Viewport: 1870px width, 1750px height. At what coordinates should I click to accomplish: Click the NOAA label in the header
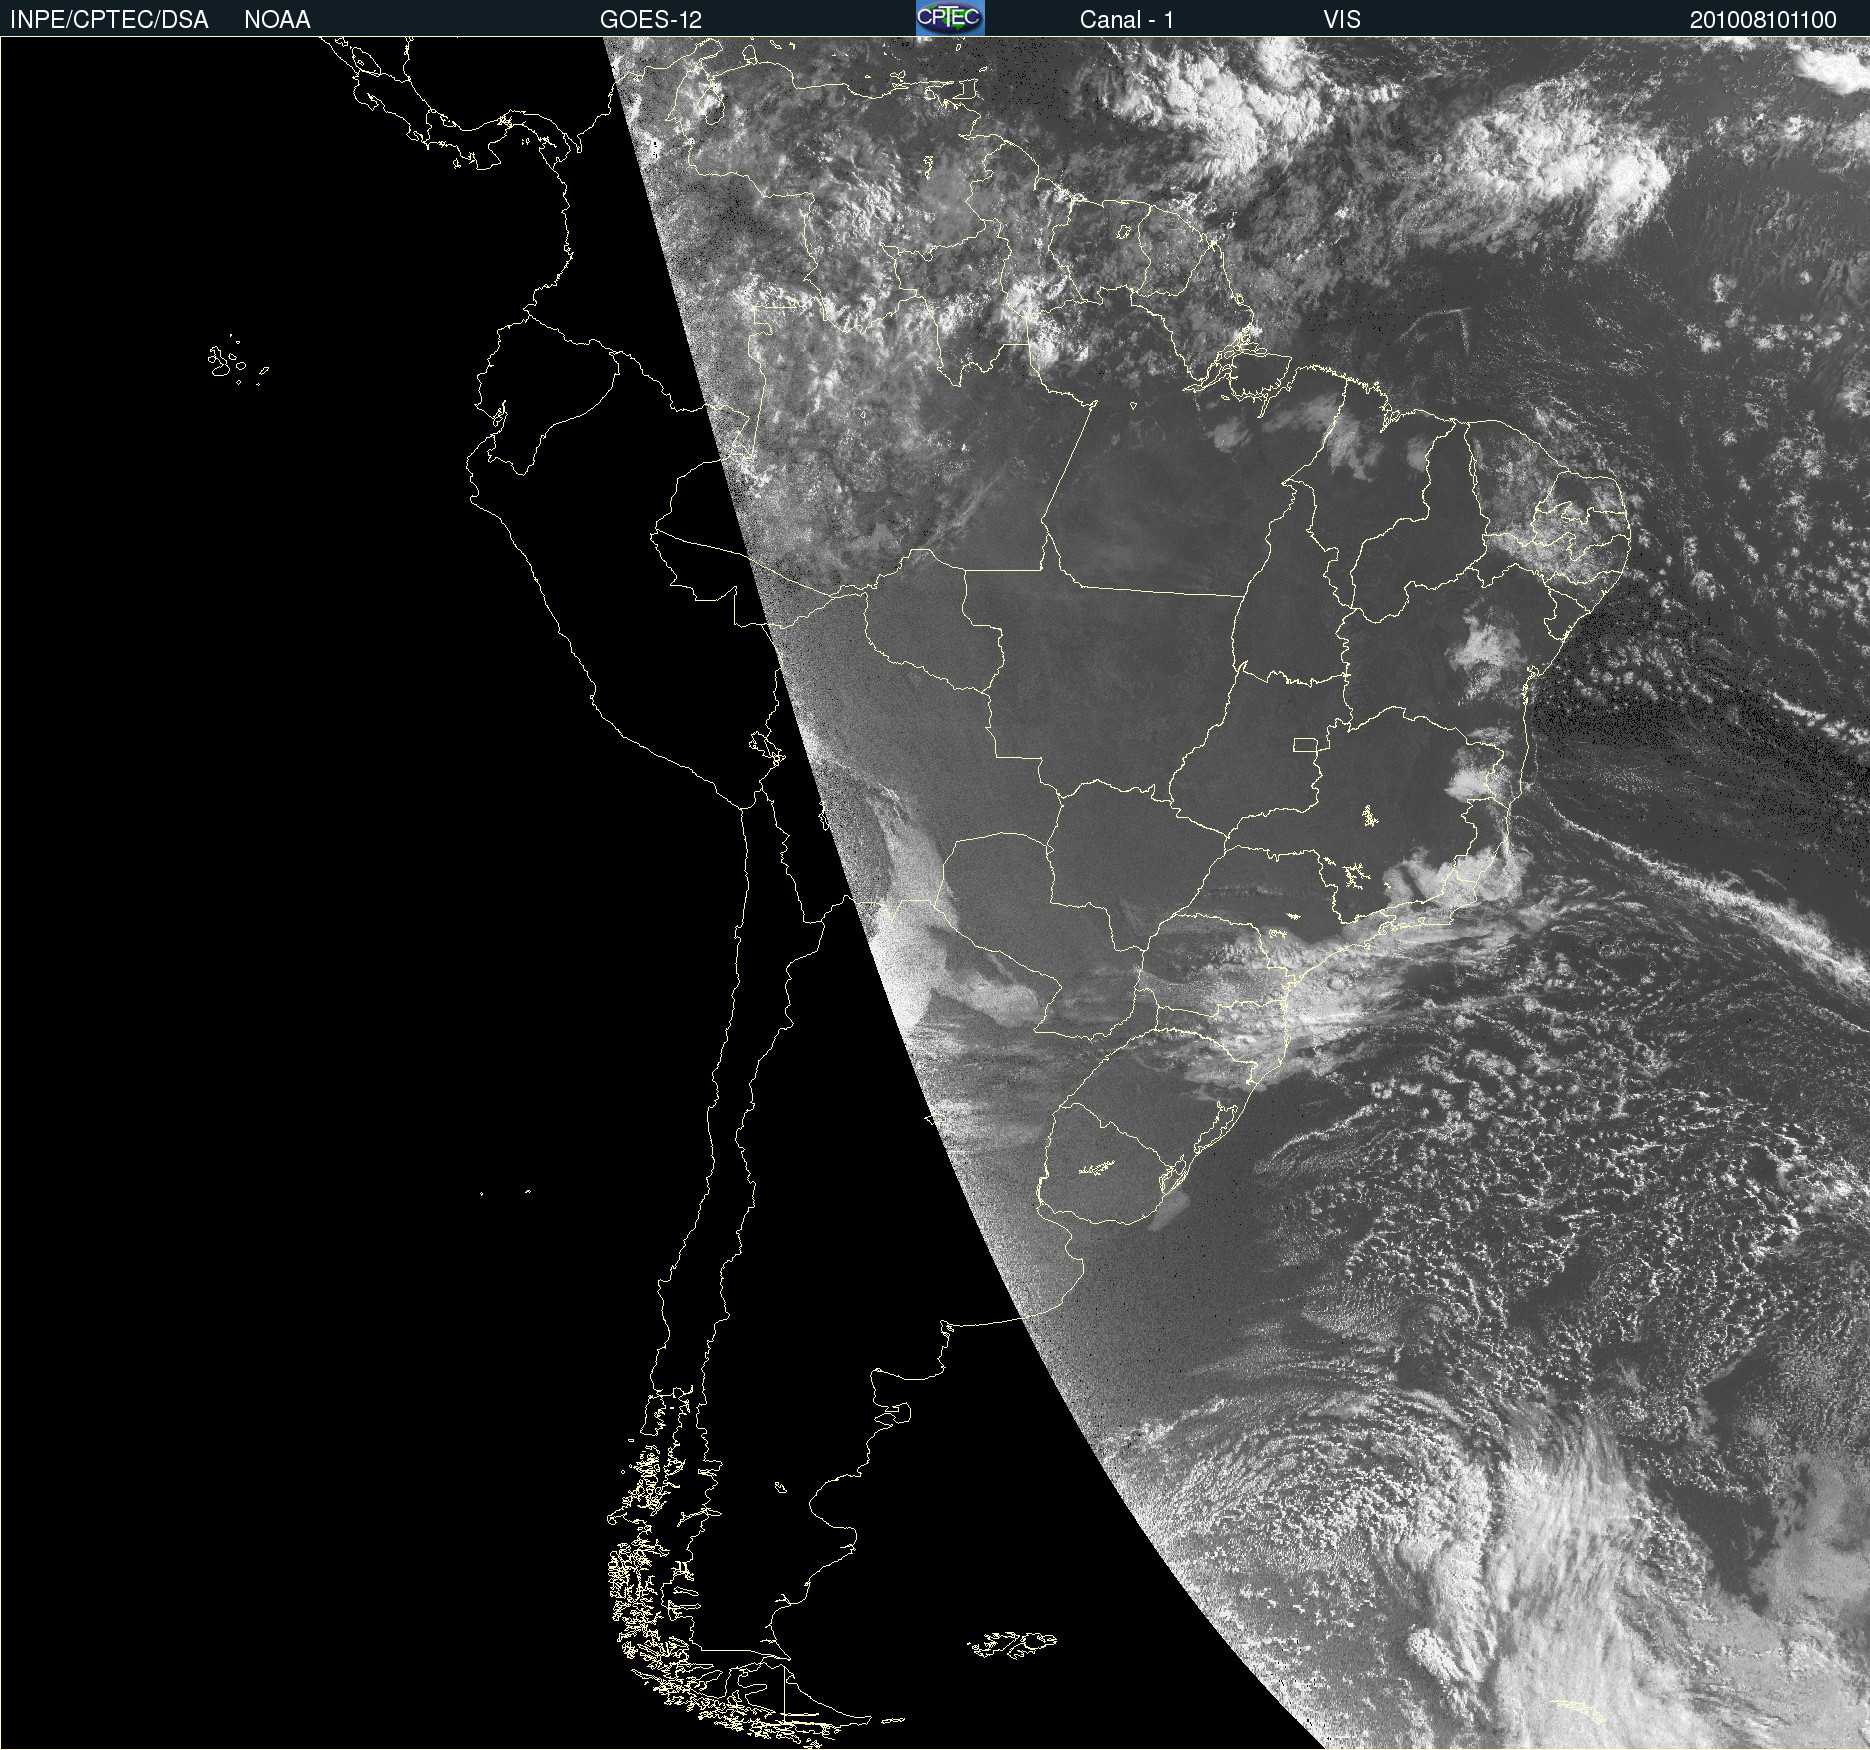point(277,20)
